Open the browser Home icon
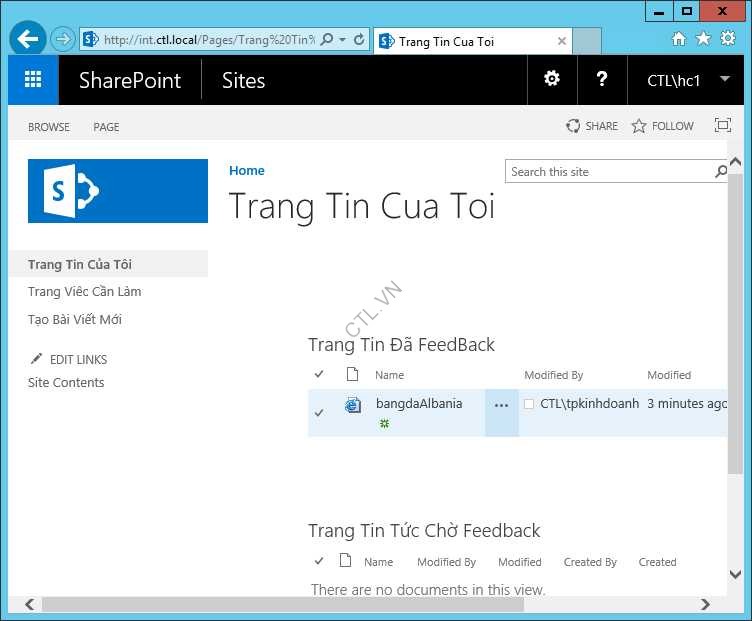The width and height of the screenshot is (752, 621). (x=679, y=39)
